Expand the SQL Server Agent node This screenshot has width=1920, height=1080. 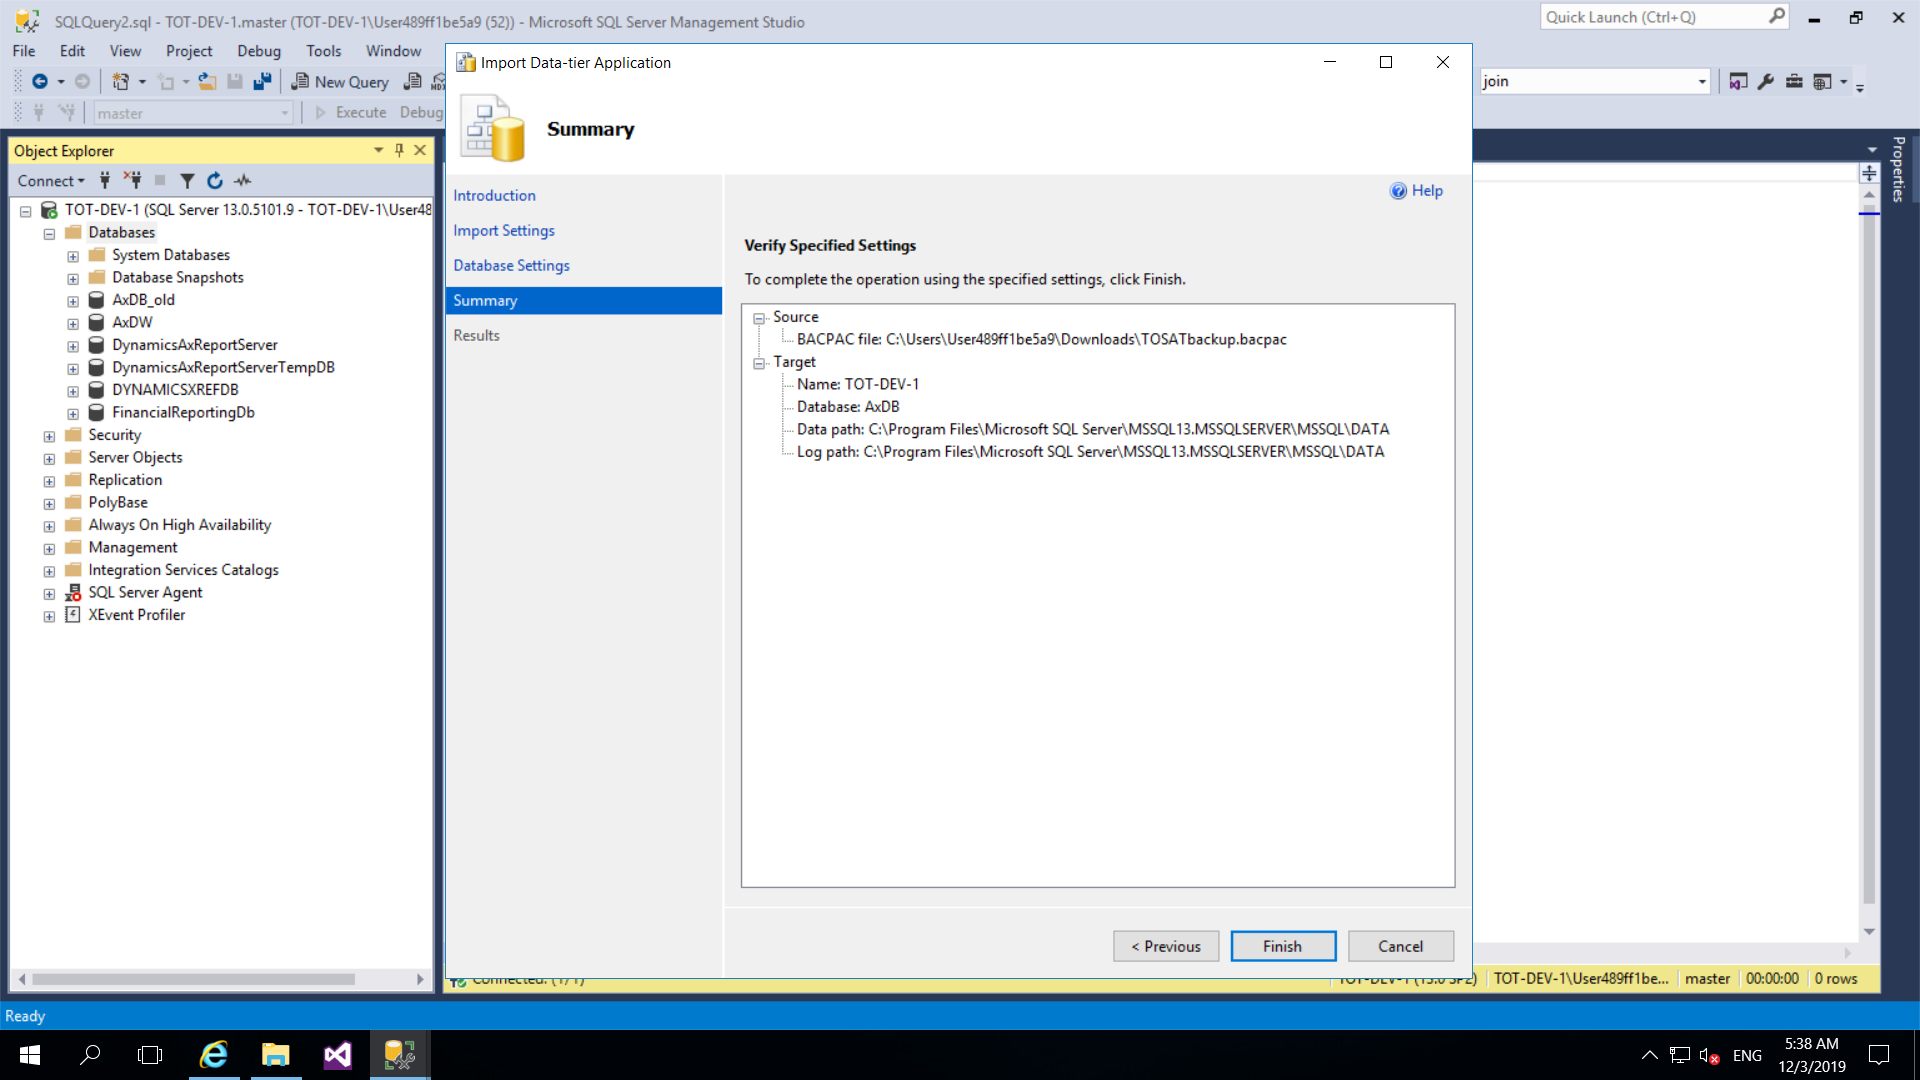point(49,594)
